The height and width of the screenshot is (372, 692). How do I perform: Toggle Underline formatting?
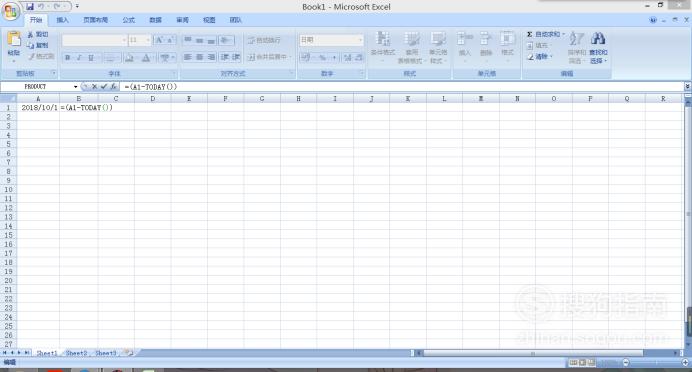91,57
